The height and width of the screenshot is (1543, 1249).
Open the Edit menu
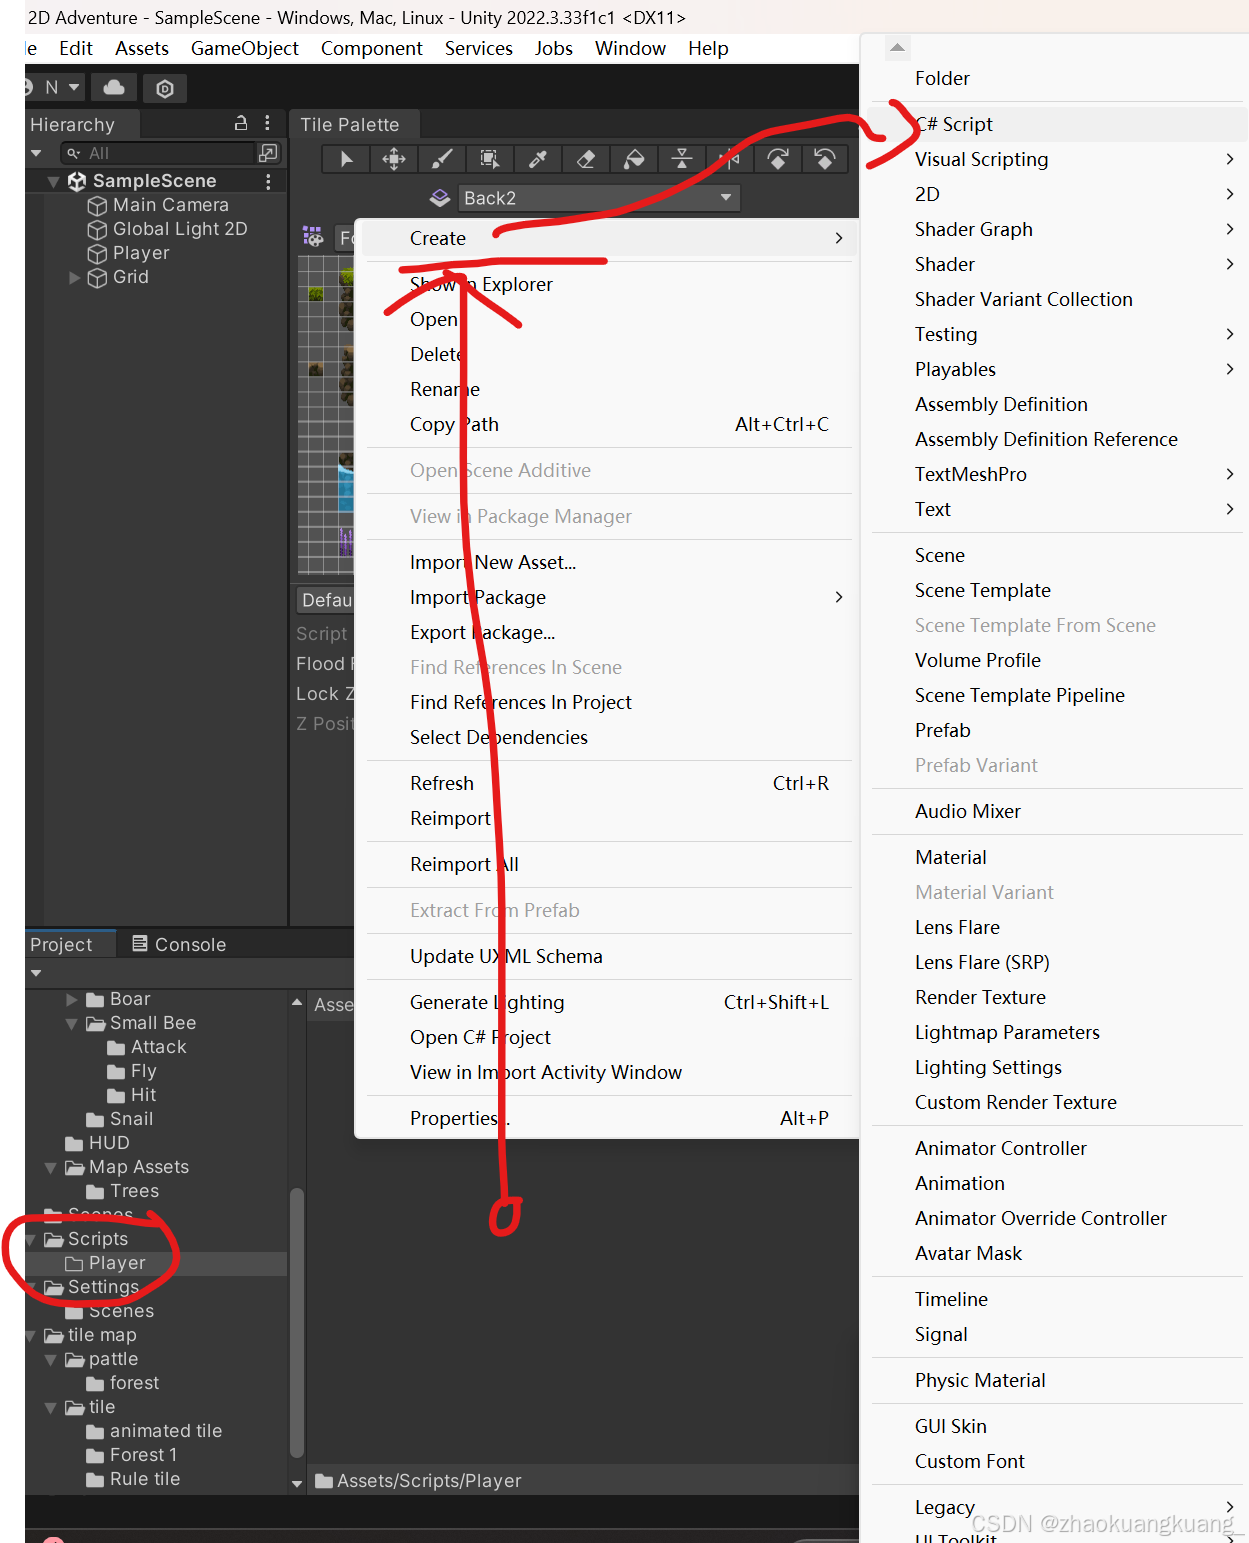coord(76,48)
